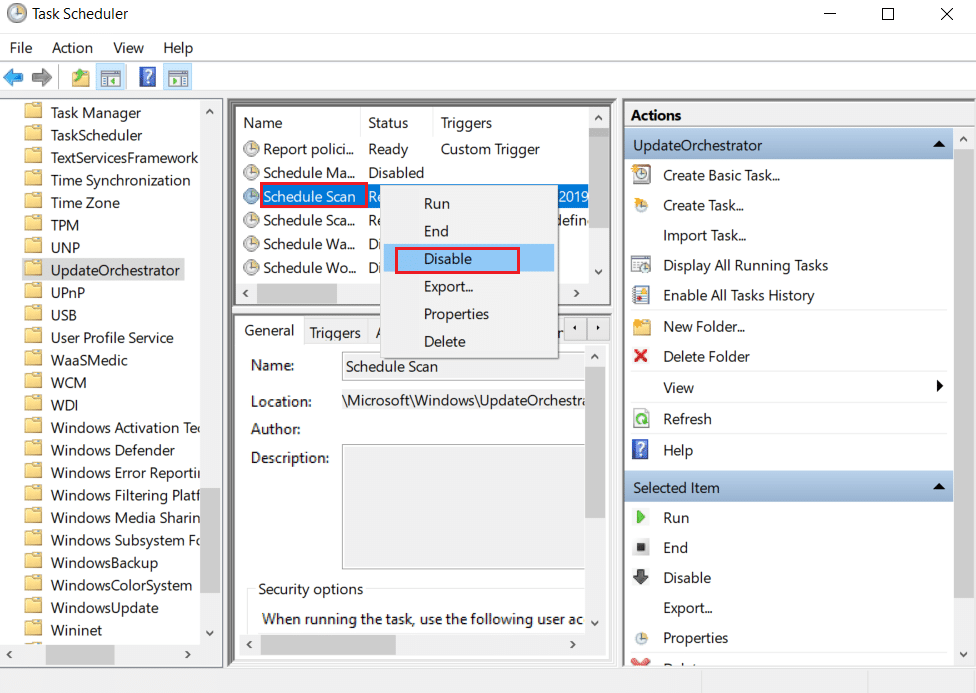Click the Back arrow toolbar icon
The width and height of the screenshot is (976, 693).
click(13, 78)
